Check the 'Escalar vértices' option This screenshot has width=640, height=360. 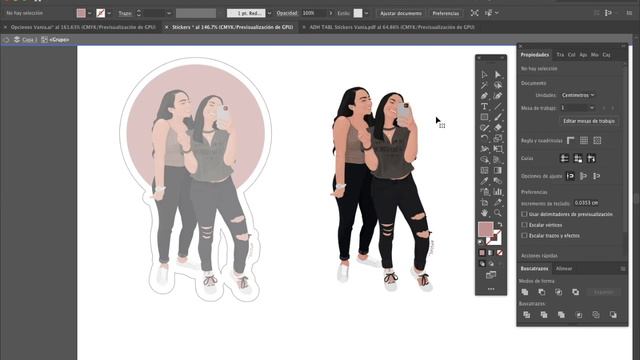(x=524, y=225)
